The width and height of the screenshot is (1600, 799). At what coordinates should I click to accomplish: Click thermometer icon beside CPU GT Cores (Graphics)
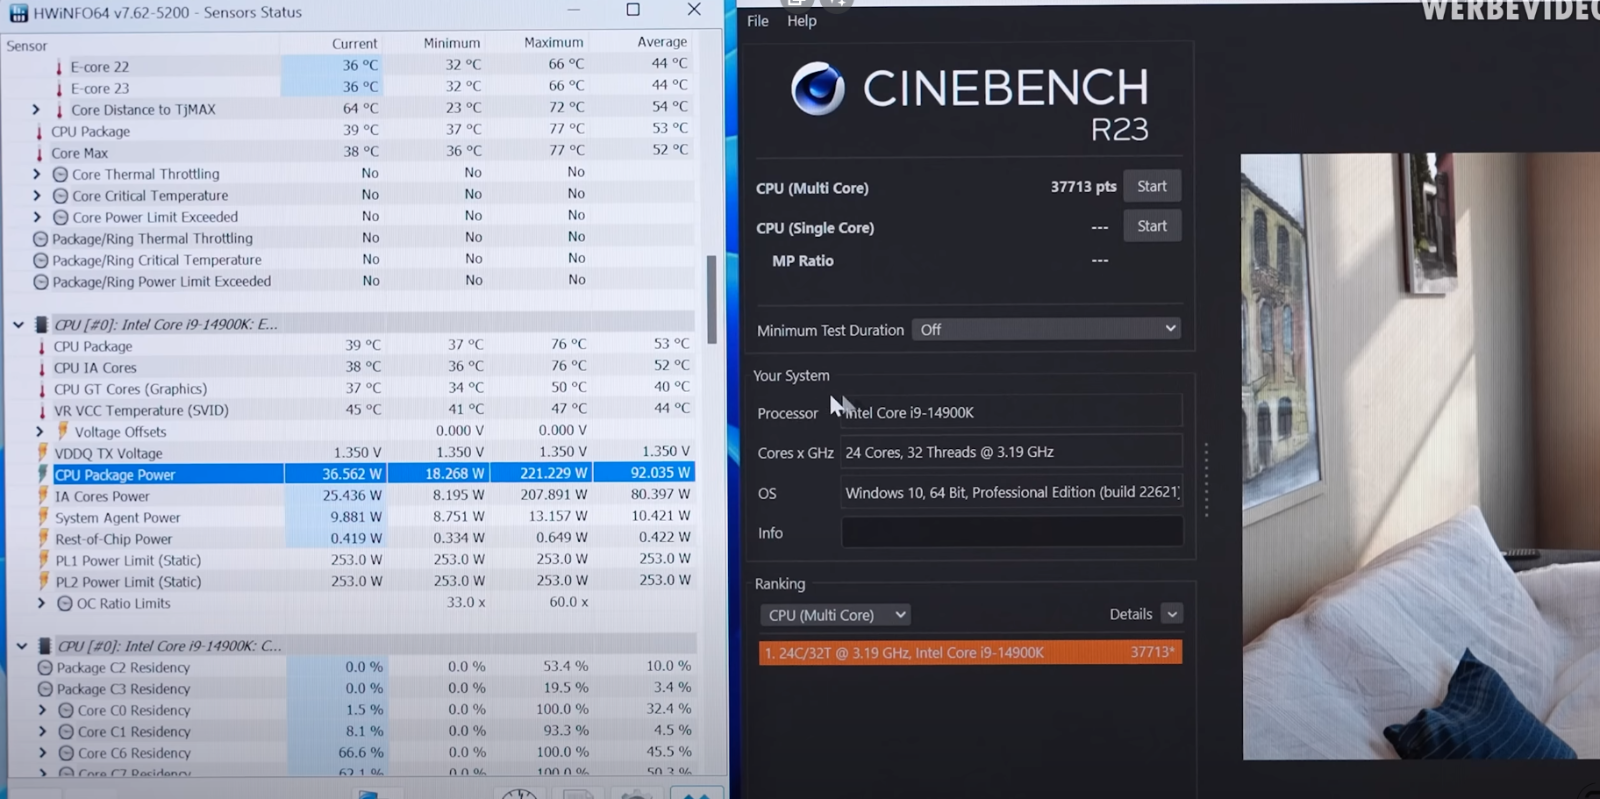pos(42,389)
